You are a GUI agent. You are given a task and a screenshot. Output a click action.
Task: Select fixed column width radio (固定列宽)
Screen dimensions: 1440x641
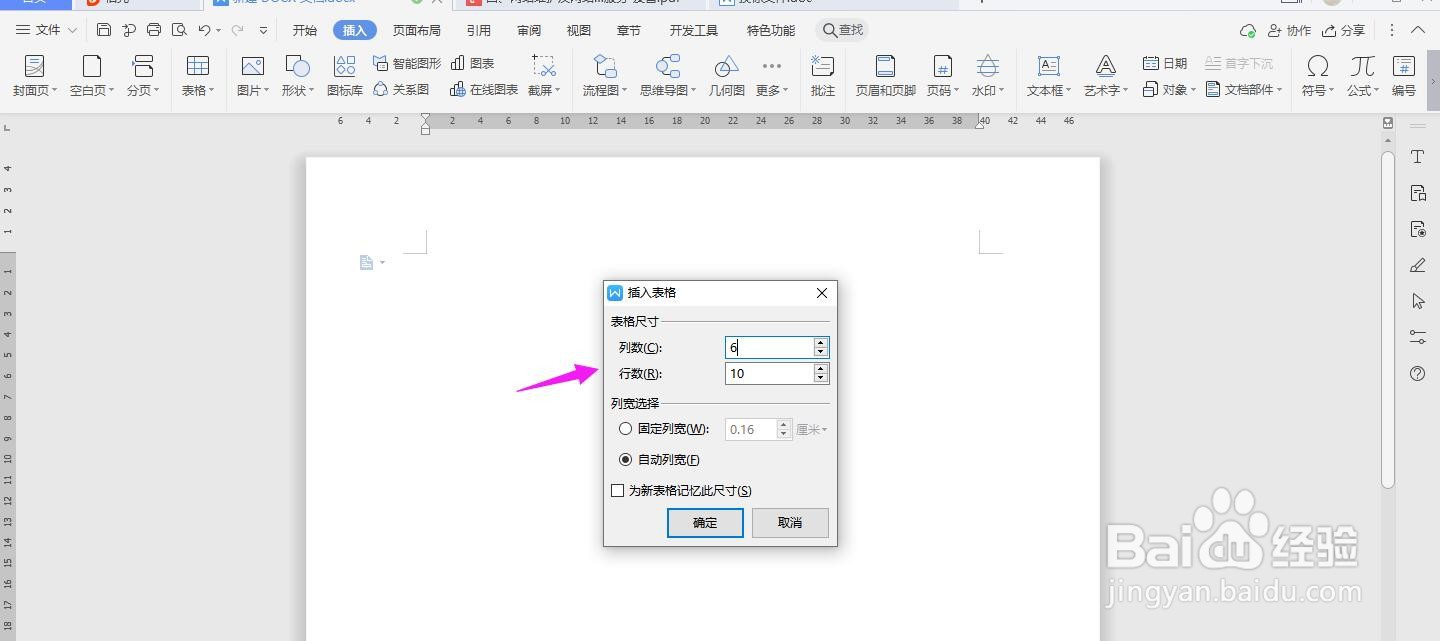pyautogui.click(x=626, y=429)
